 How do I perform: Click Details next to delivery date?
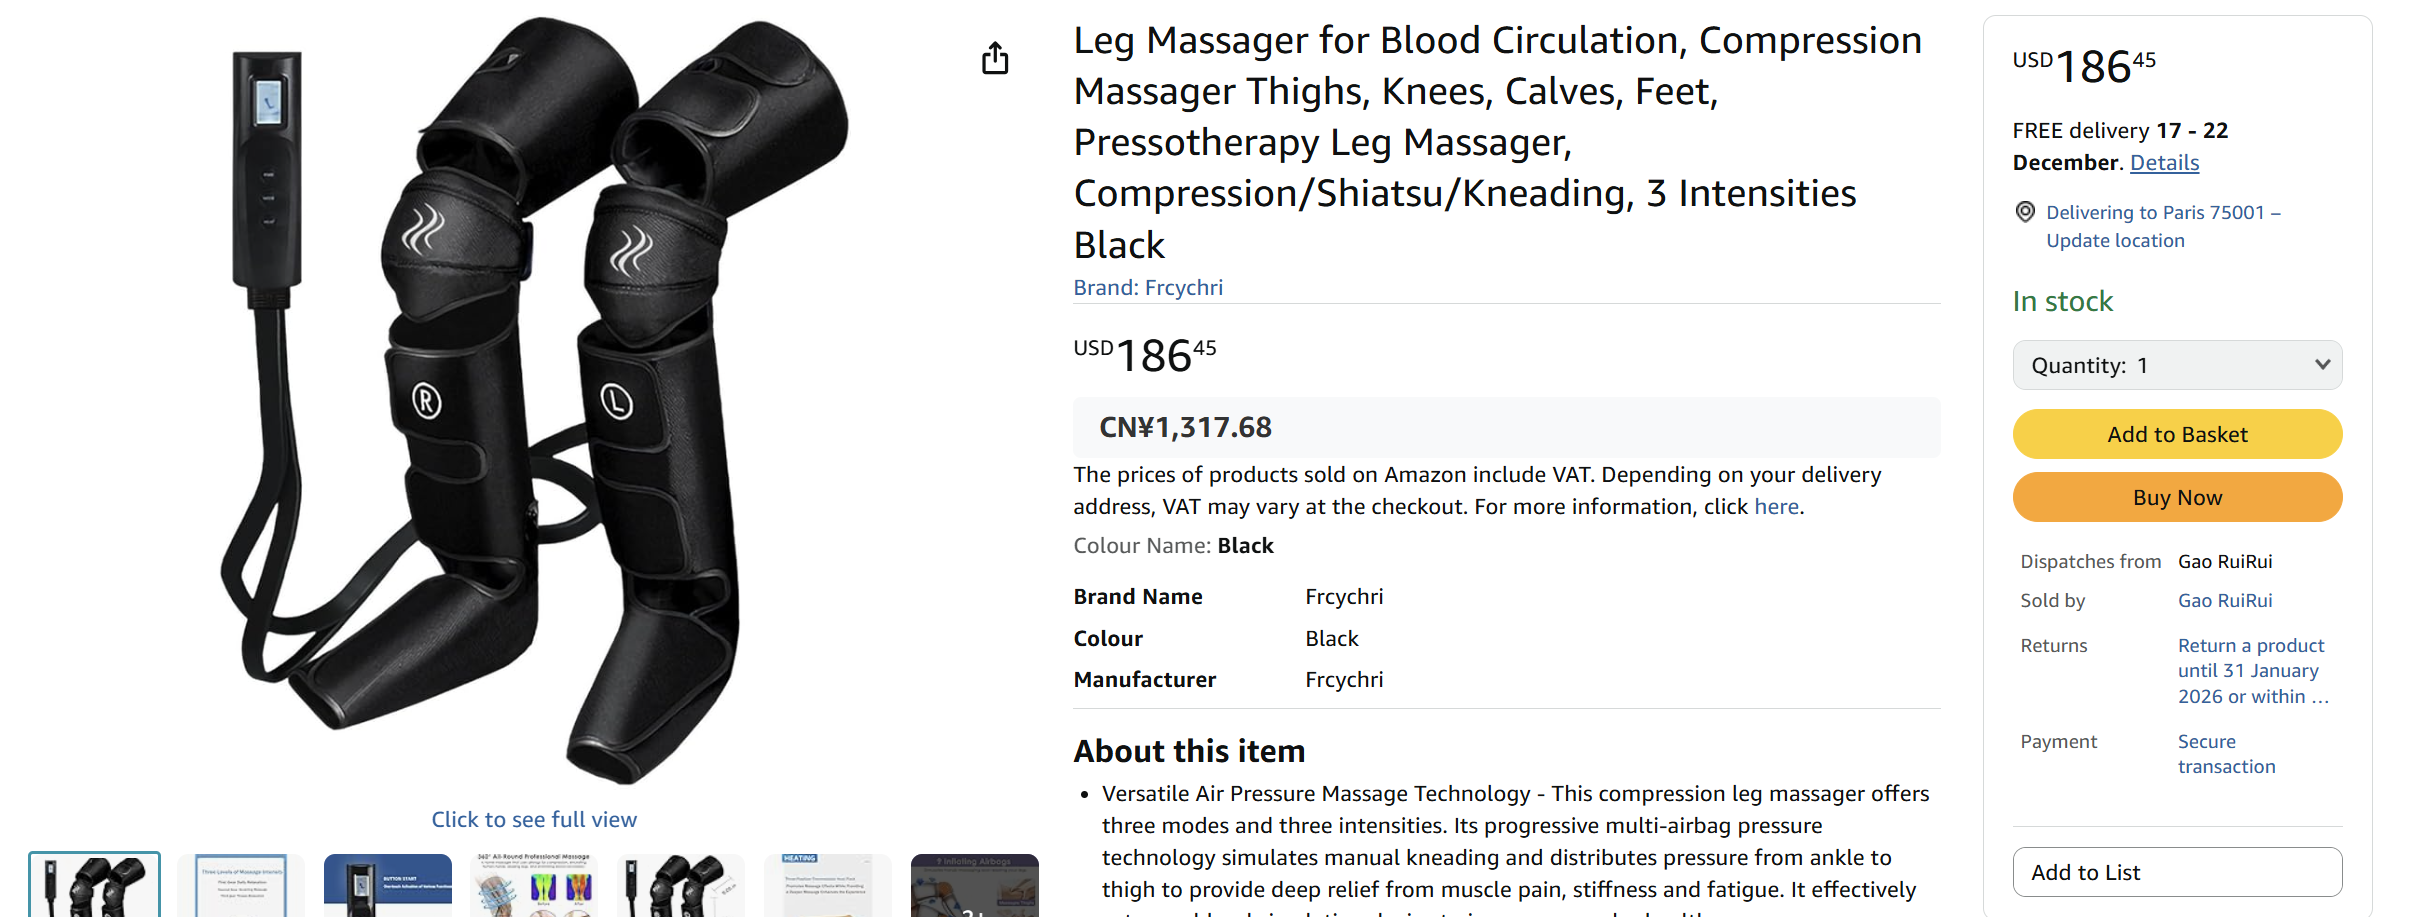point(2163,162)
